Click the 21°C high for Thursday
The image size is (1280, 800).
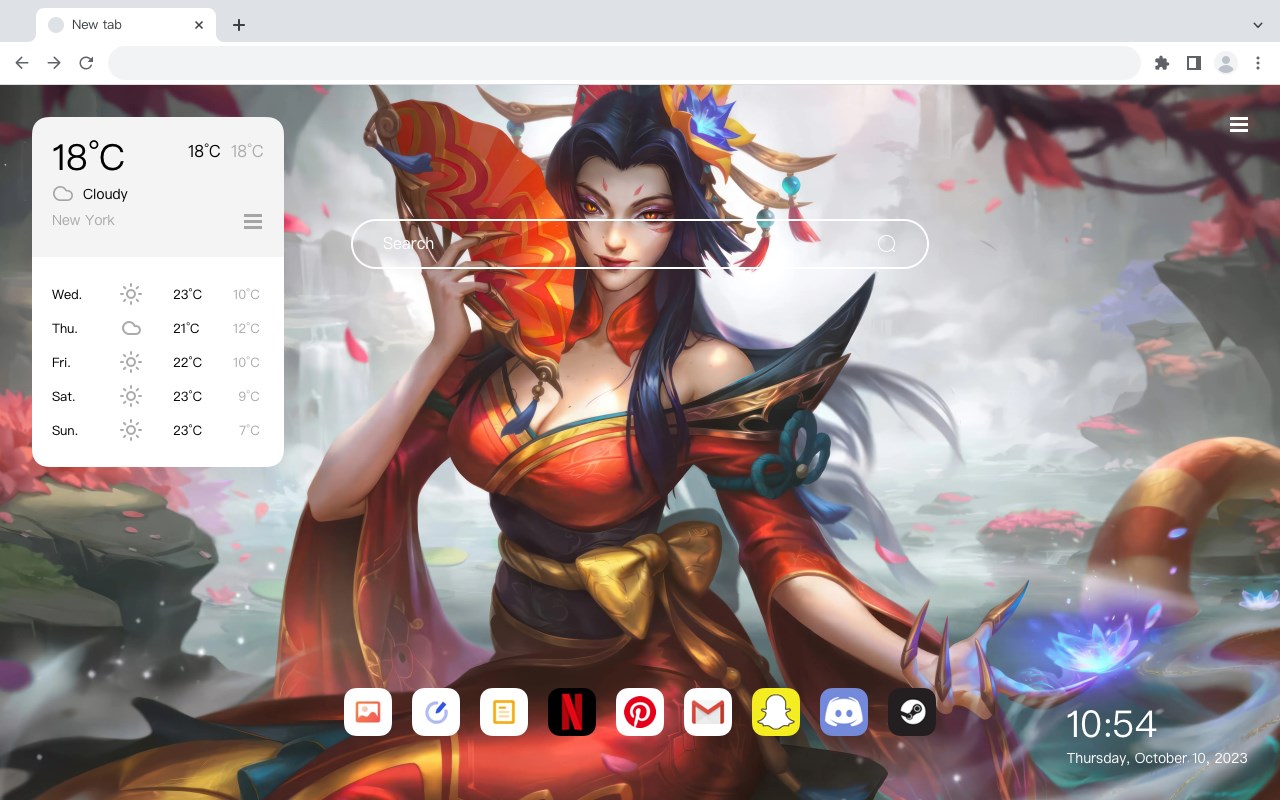[x=186, y=329]
